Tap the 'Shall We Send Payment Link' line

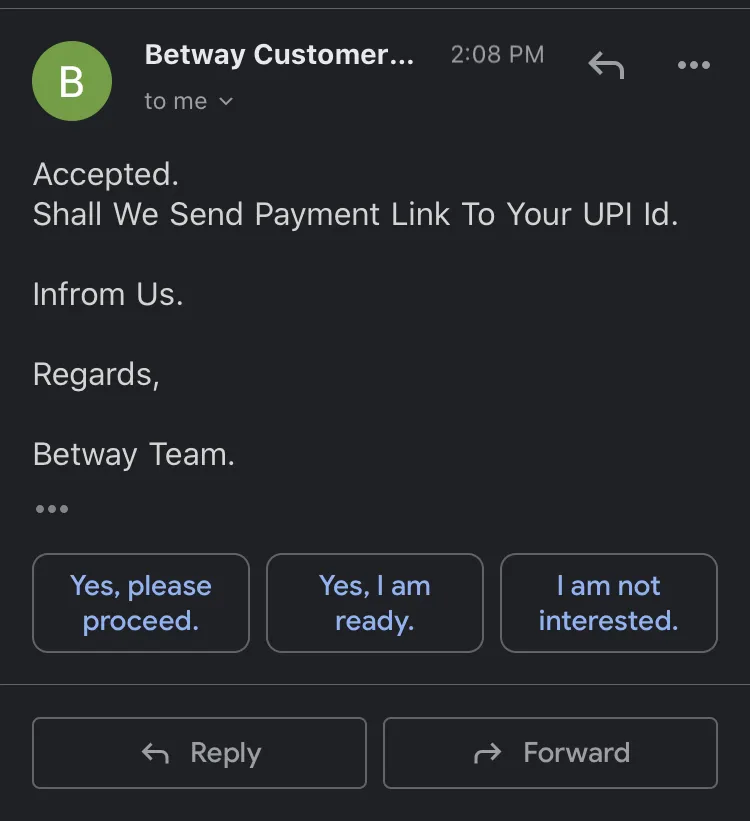coord(356,214)
